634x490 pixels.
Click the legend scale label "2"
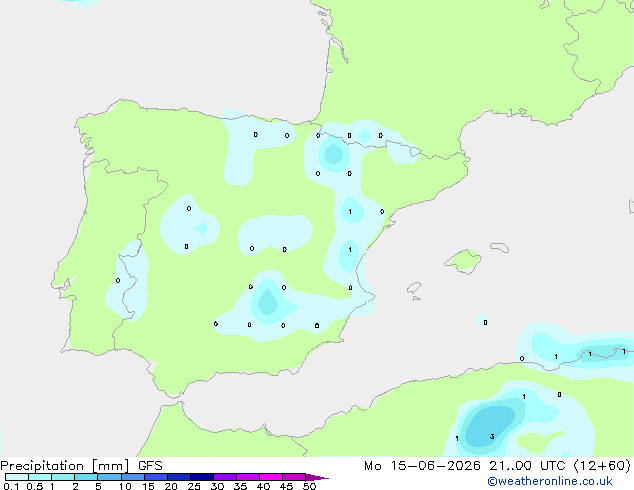coord(75,486)
